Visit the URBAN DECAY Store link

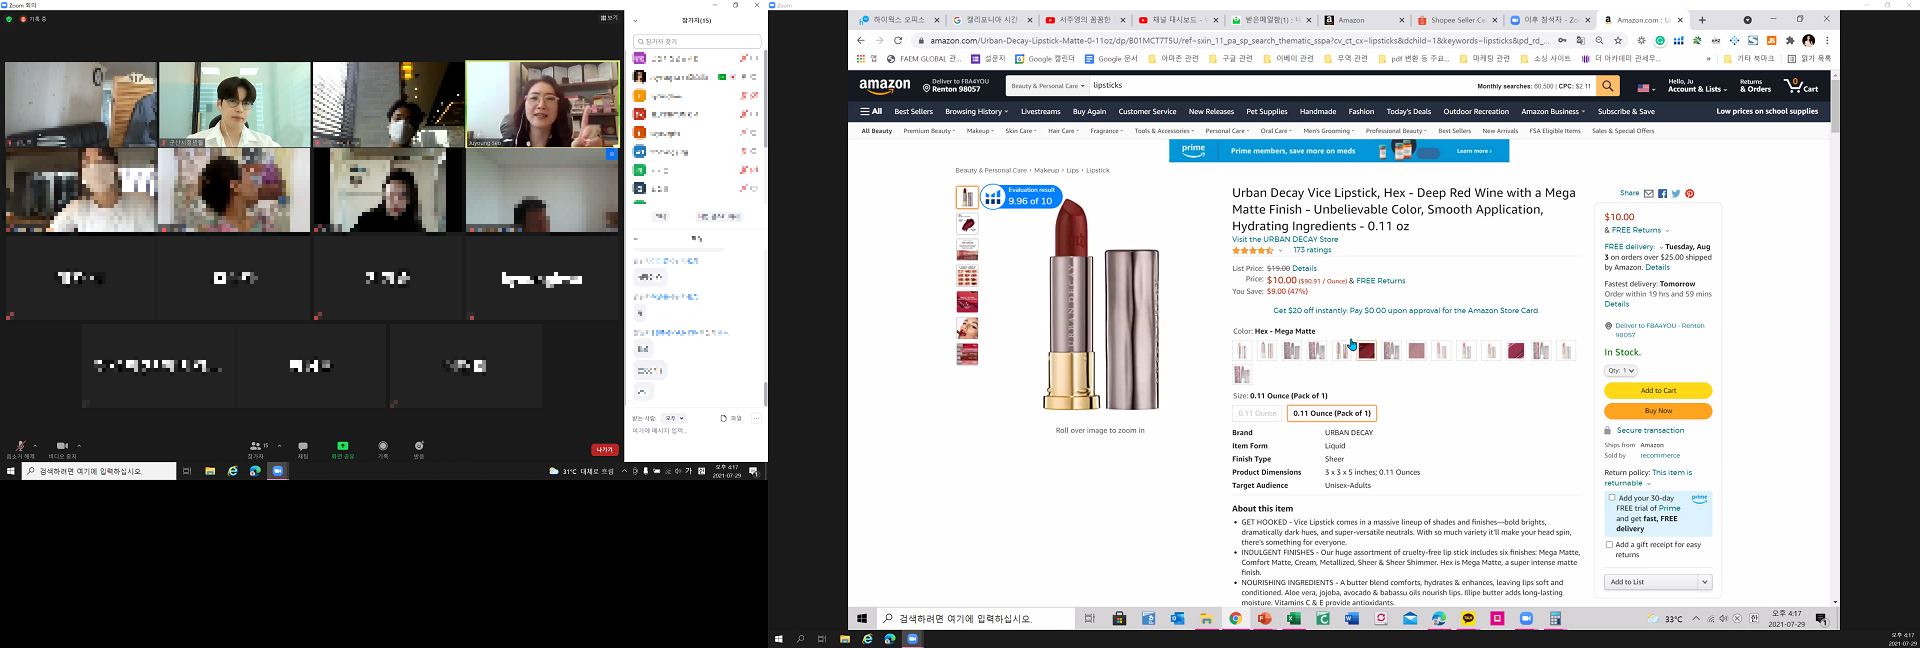coord(1285,240)
